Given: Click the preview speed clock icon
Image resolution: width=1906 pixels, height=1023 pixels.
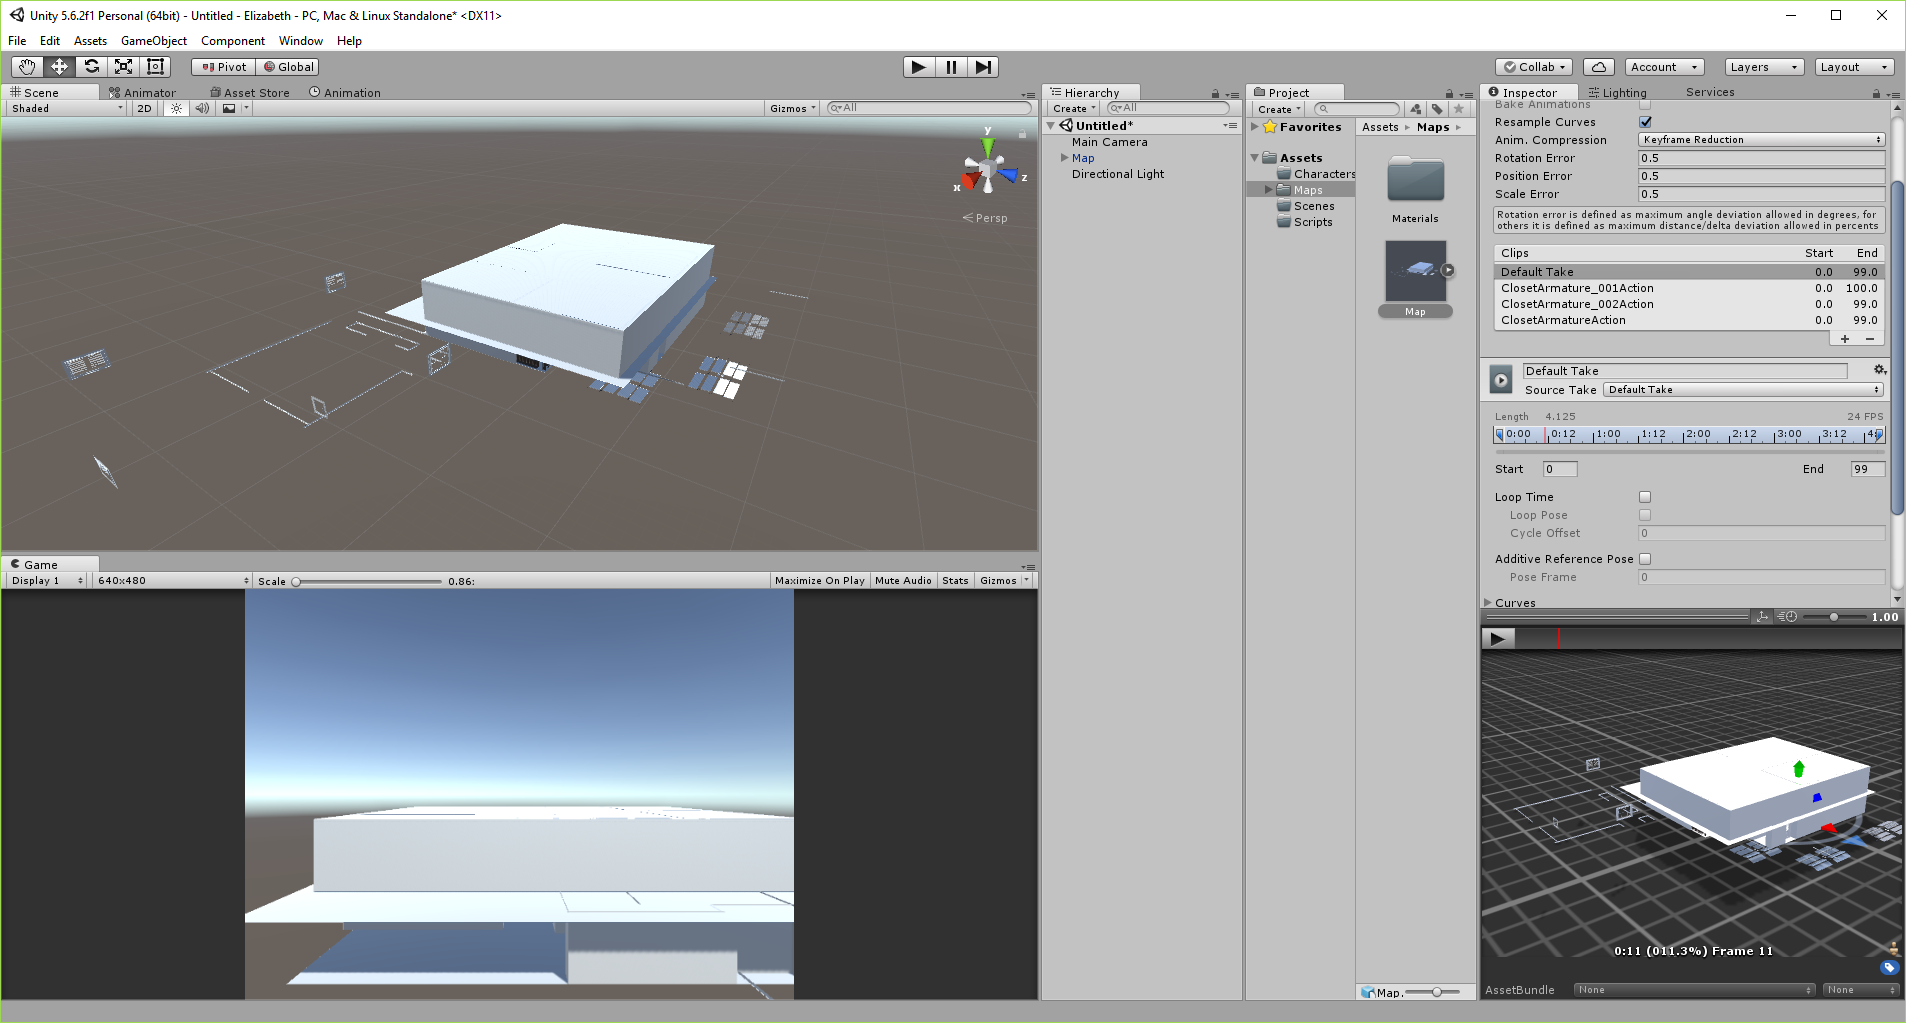Looking at the screenshot, I should point(1788,617).
